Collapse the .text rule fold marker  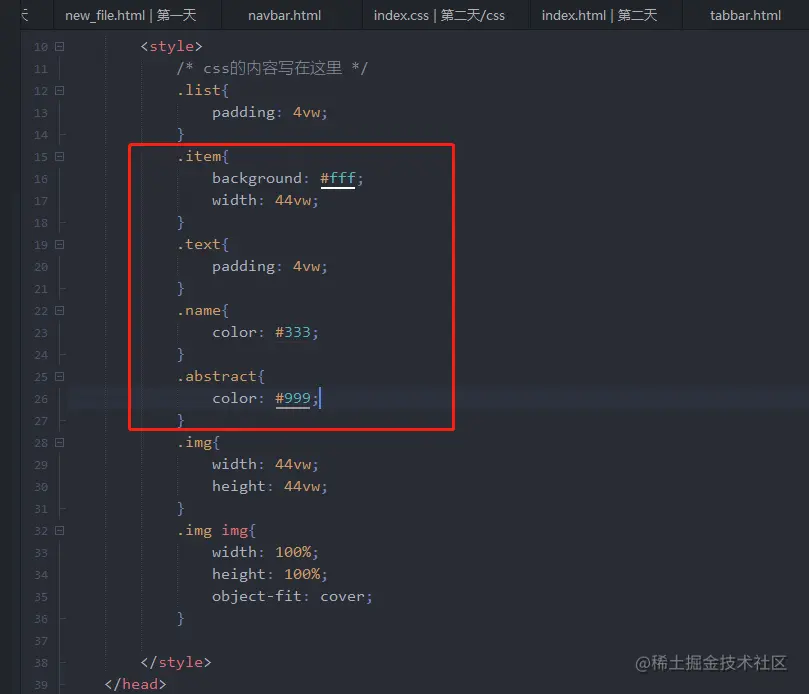[60, 245]
